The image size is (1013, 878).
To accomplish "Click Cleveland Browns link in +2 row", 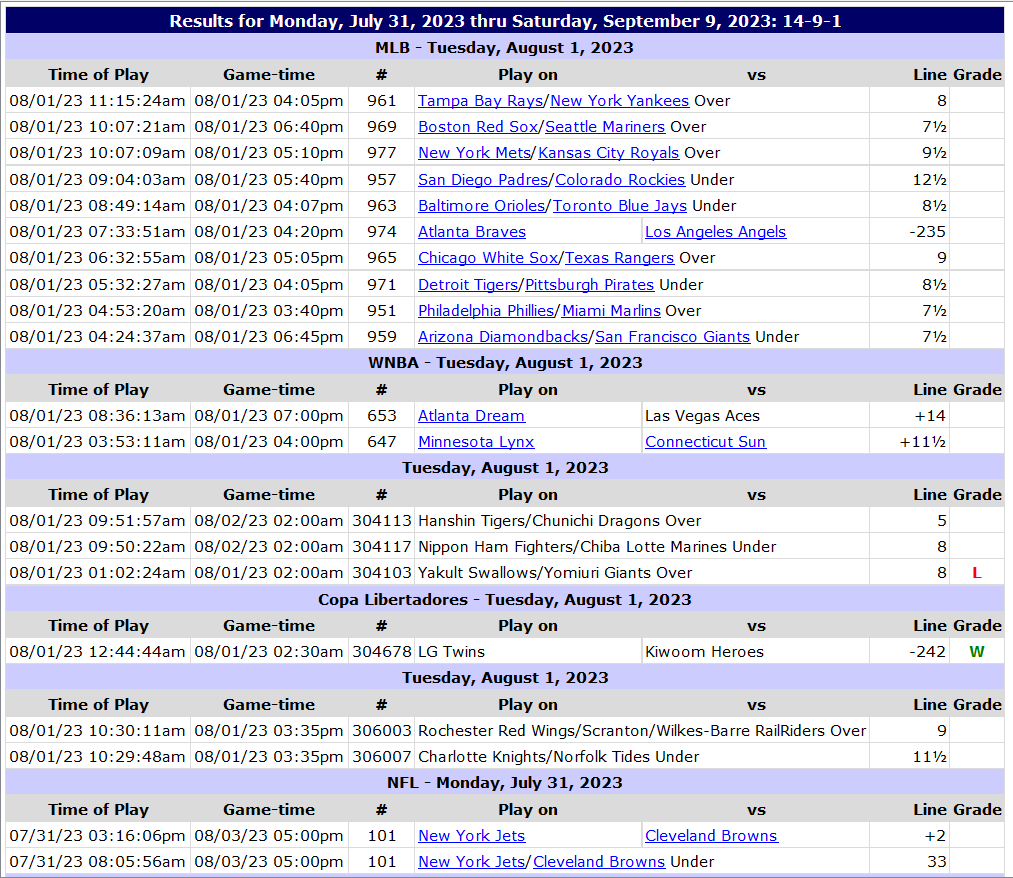I will tap(711, 836).
